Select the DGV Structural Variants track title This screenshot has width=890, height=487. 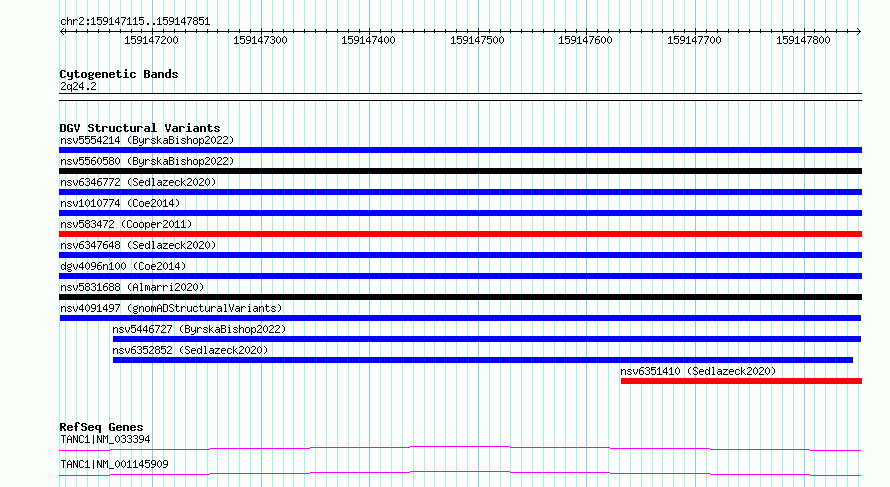coord(140,128)
